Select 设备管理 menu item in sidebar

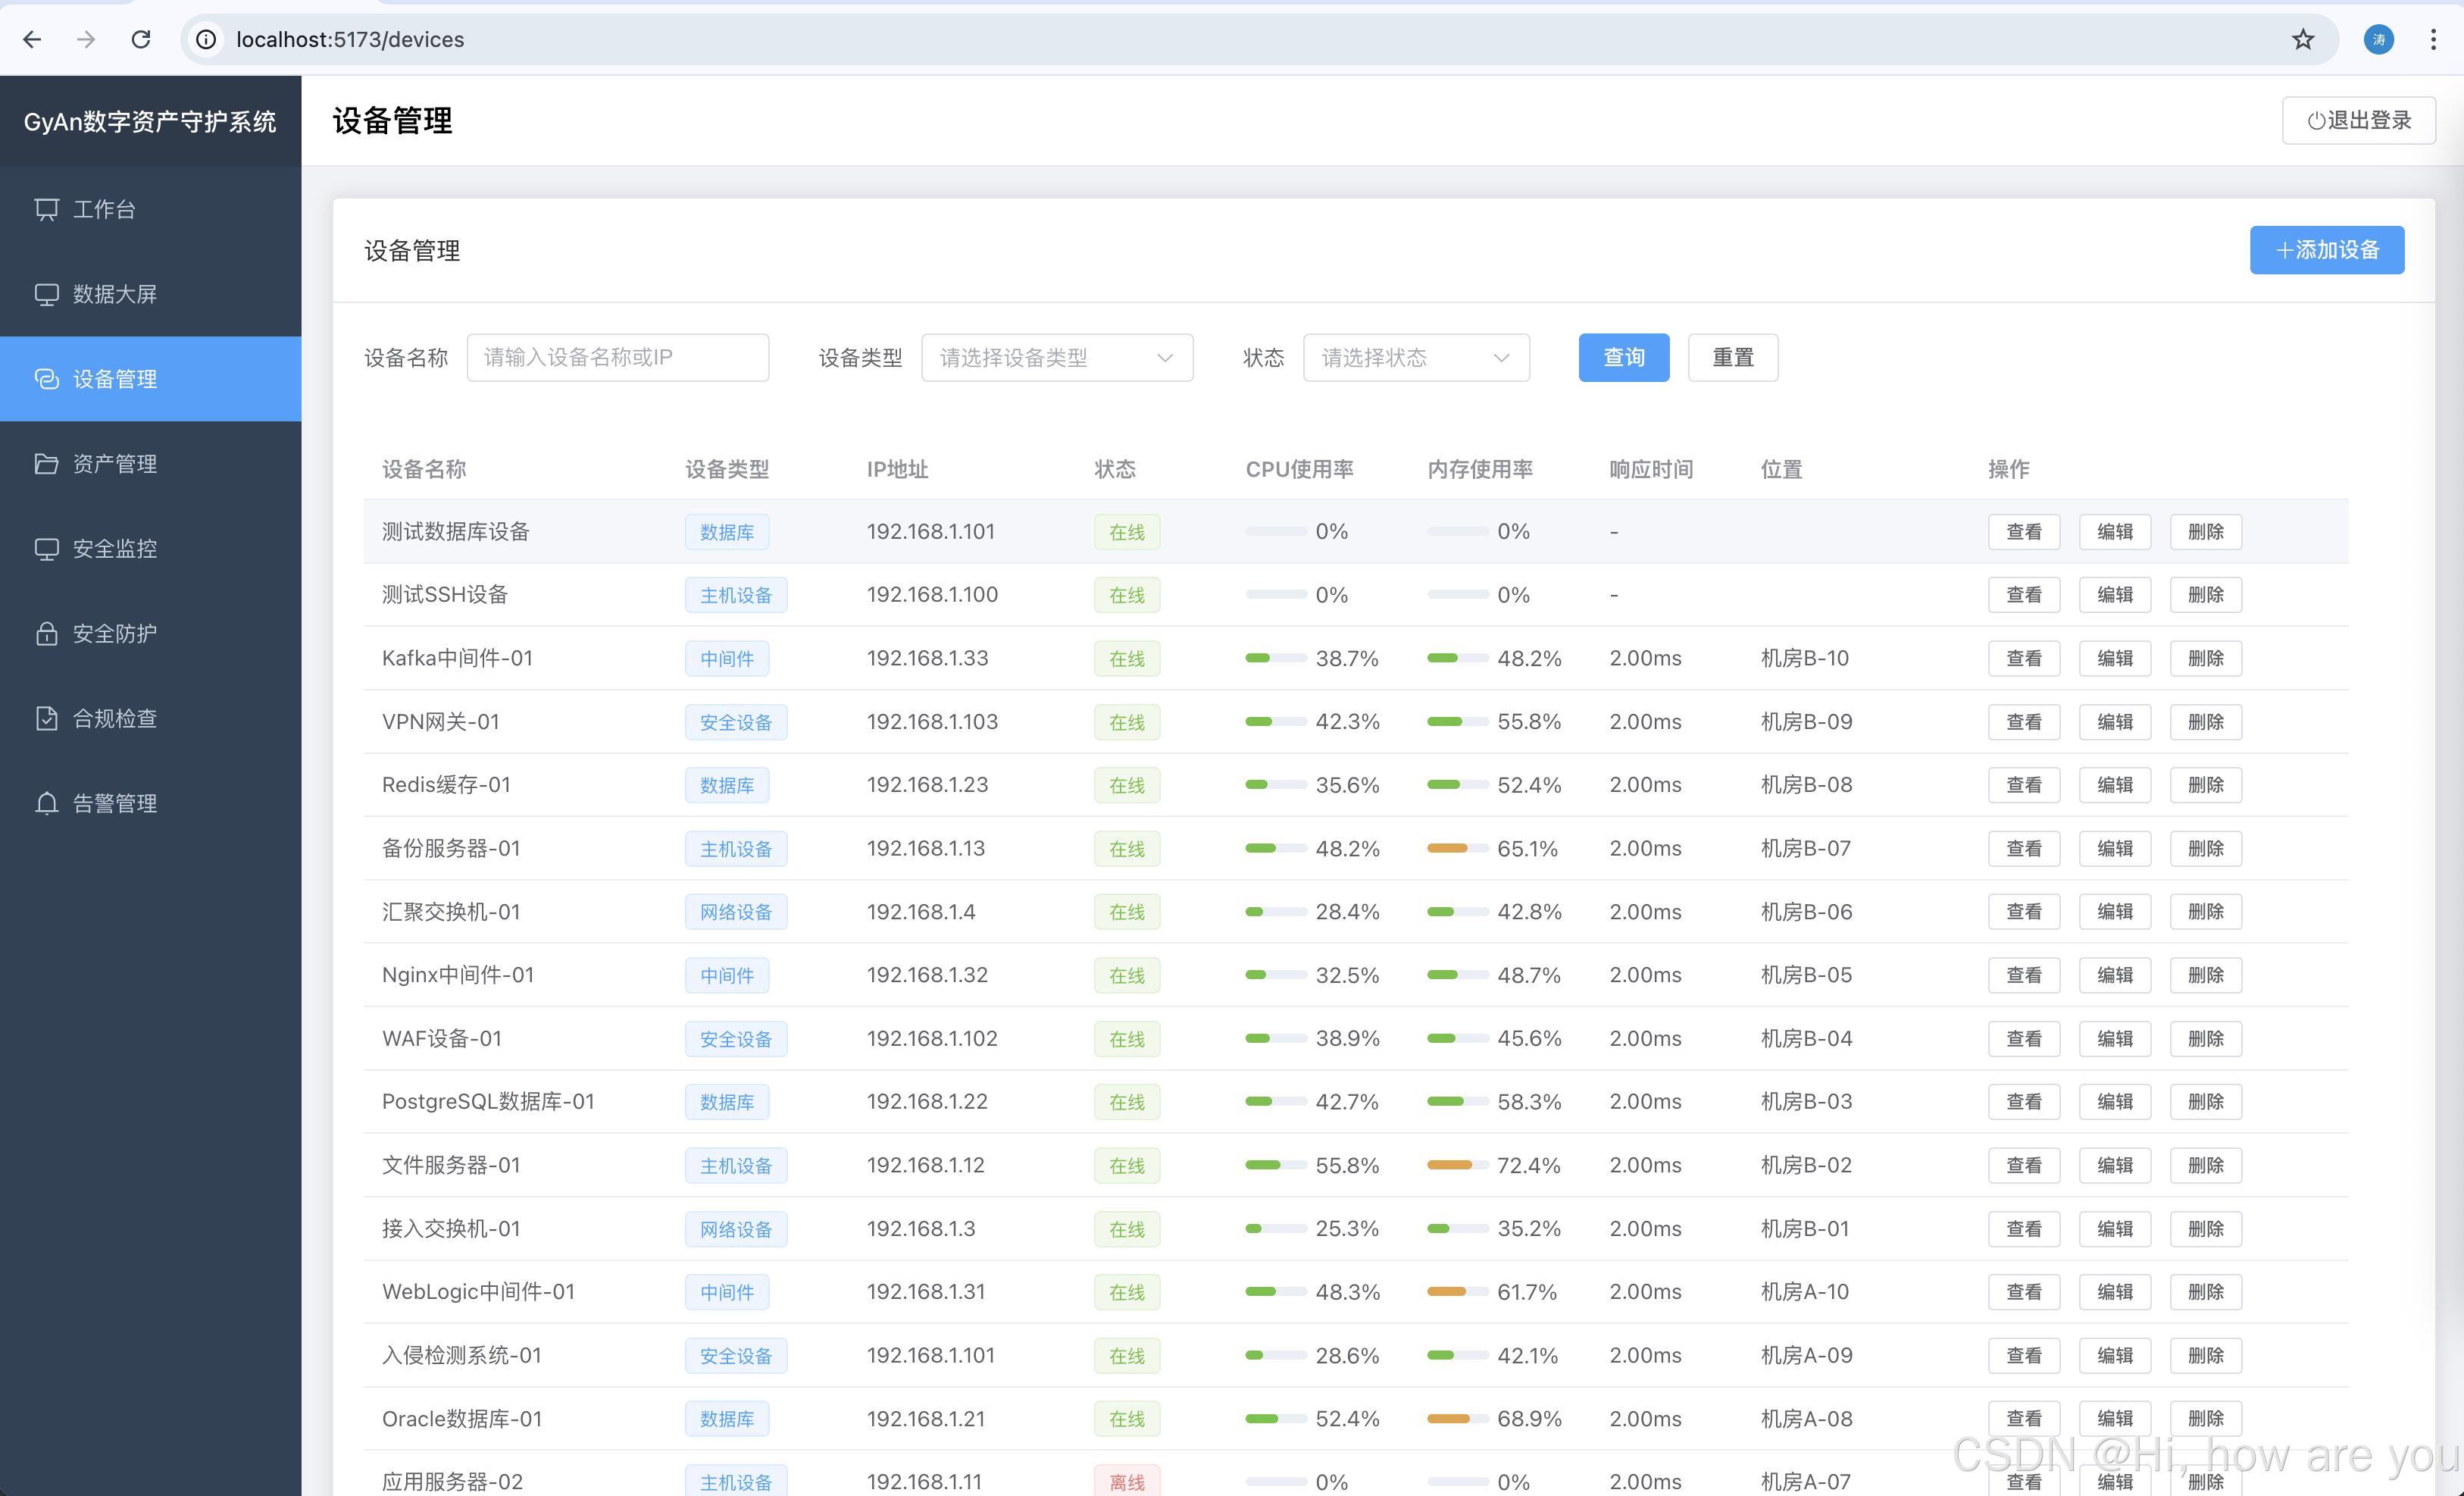(115, 379)
